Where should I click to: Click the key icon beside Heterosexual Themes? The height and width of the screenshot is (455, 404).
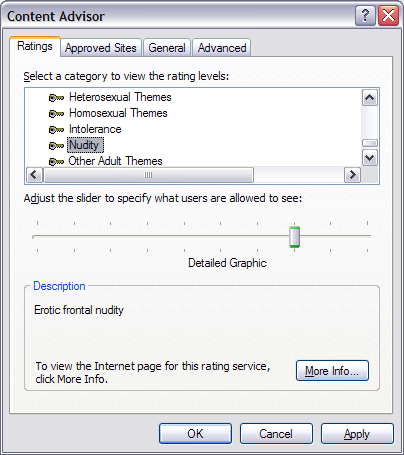[56, 98]
